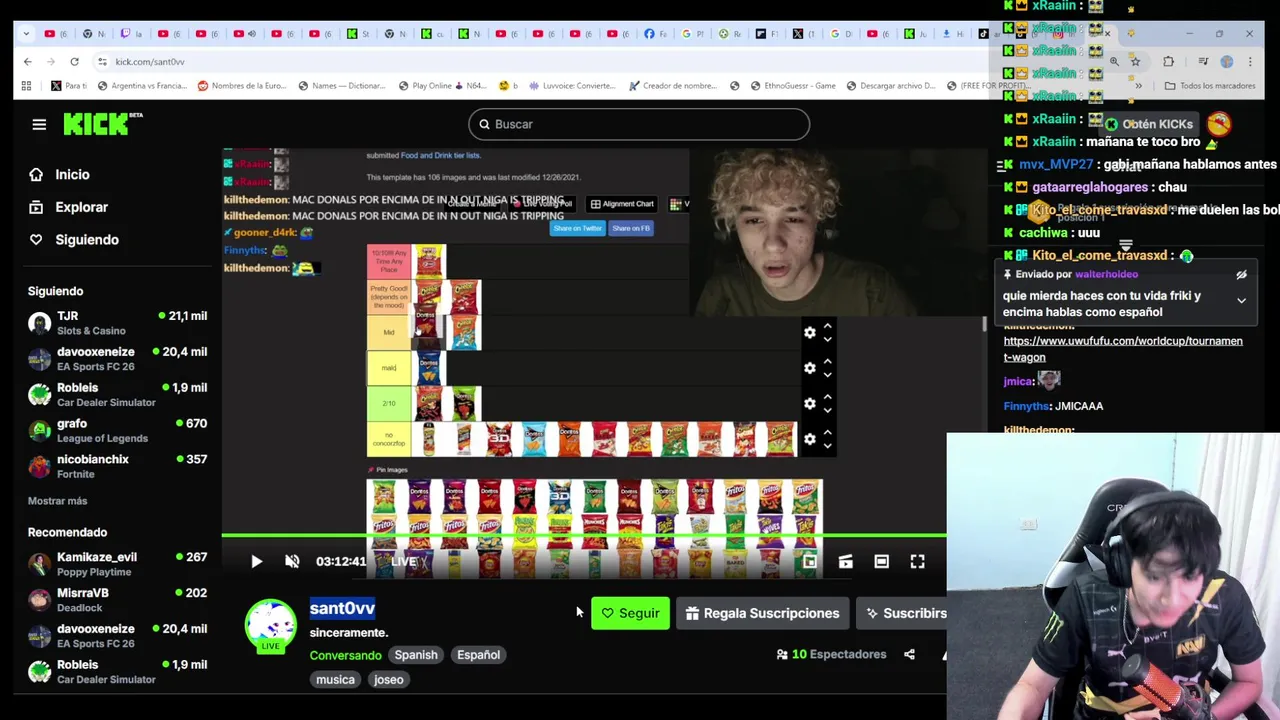Click the Mid tier label
Image resolution: width=1280 pixels, height=720 pixels.
(389, 332)
